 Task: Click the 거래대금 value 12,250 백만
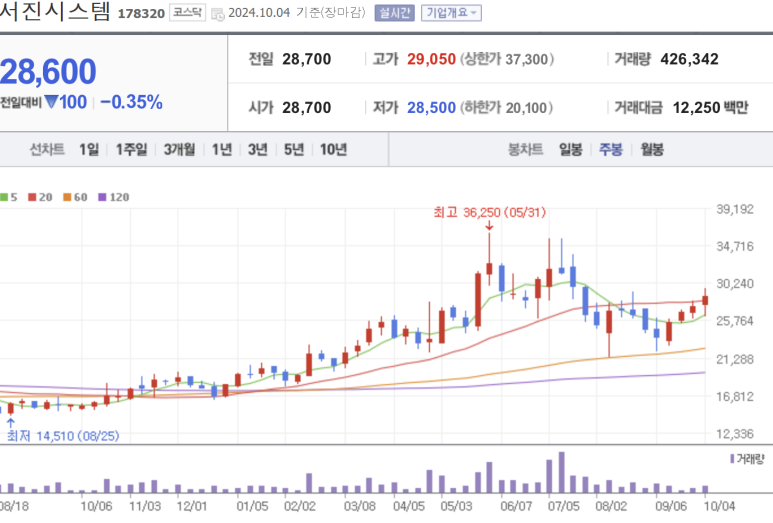710,107
